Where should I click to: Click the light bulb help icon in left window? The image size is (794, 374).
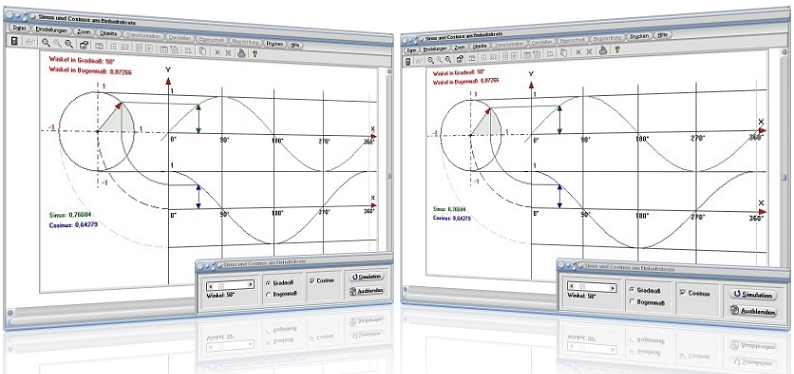coord(255,52)
